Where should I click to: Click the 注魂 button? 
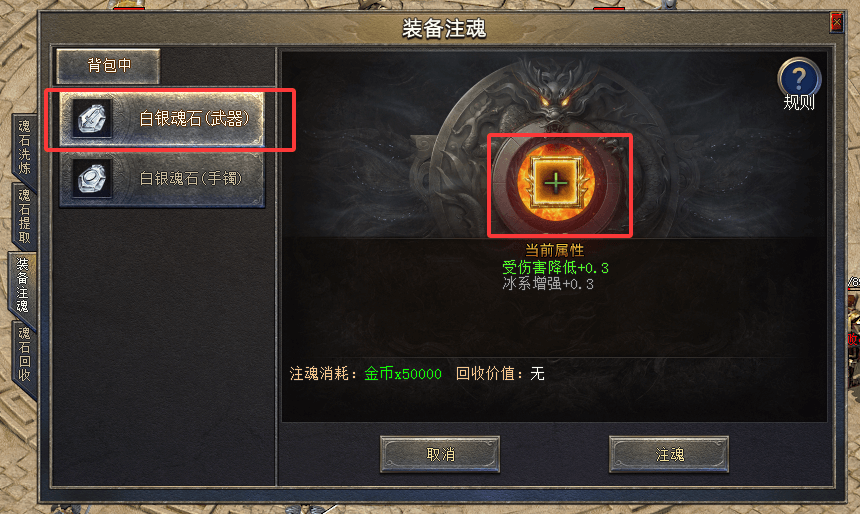click(x=669, y=454)
